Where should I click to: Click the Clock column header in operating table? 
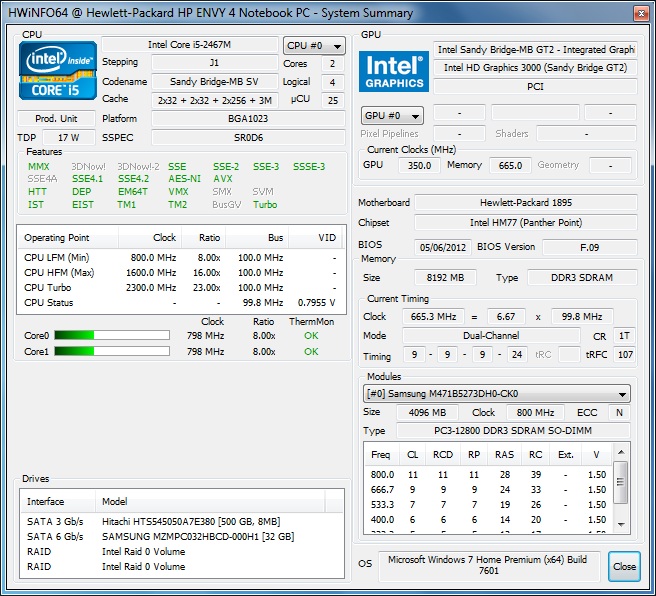pyautogui.click(x=150, y=238)
